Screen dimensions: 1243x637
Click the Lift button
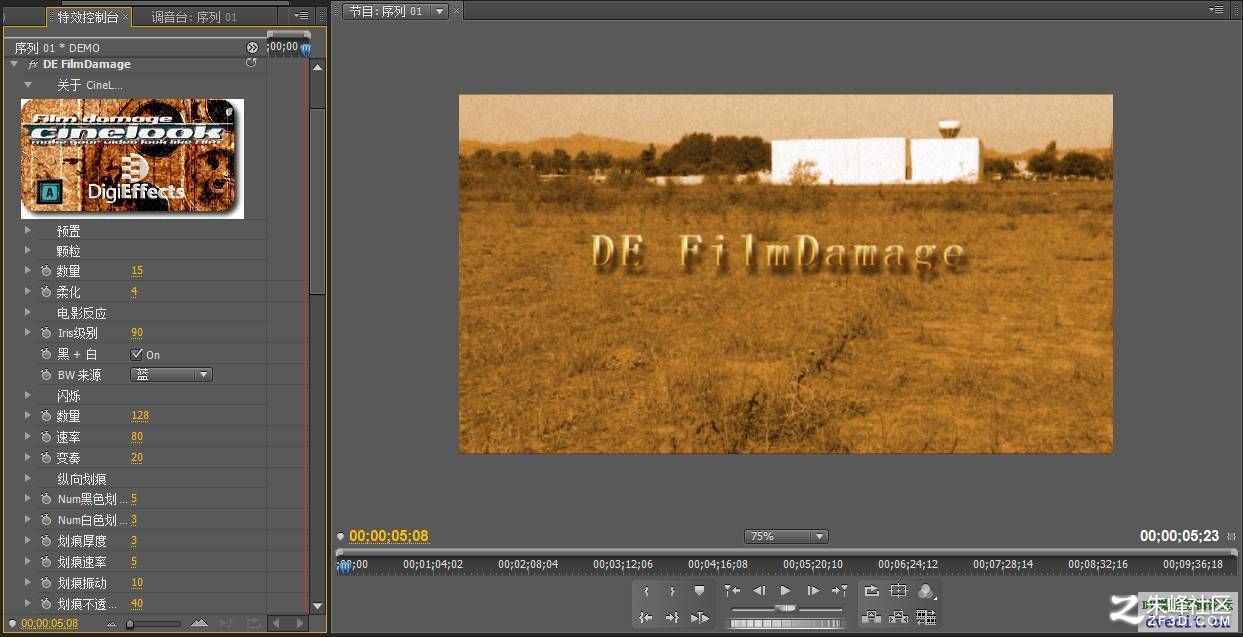pos(872,618)
